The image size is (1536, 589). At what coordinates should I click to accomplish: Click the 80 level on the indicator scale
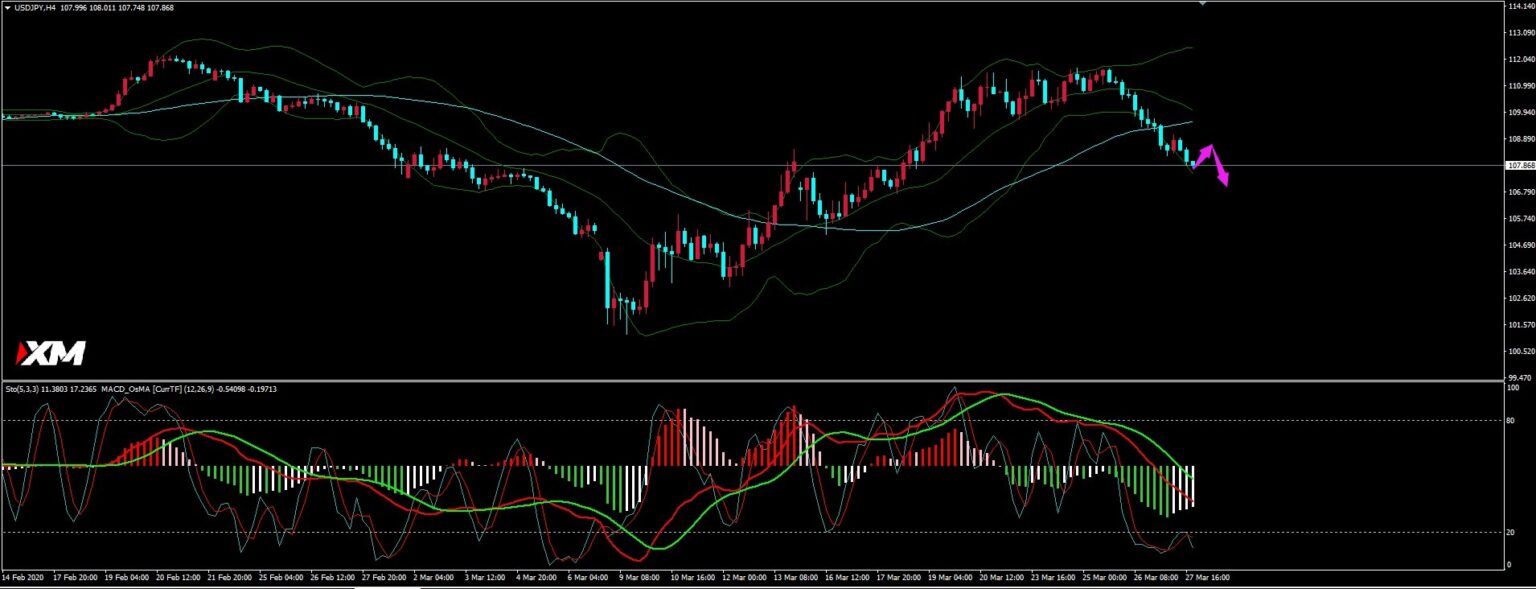click(x=1512, y=420)
